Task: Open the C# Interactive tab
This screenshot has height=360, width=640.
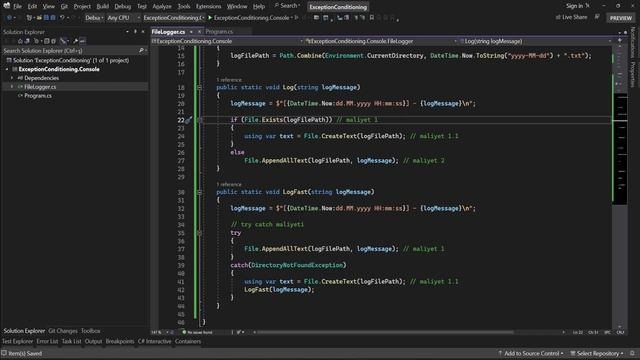Action: pyautogui.click(x=155, y=341)
